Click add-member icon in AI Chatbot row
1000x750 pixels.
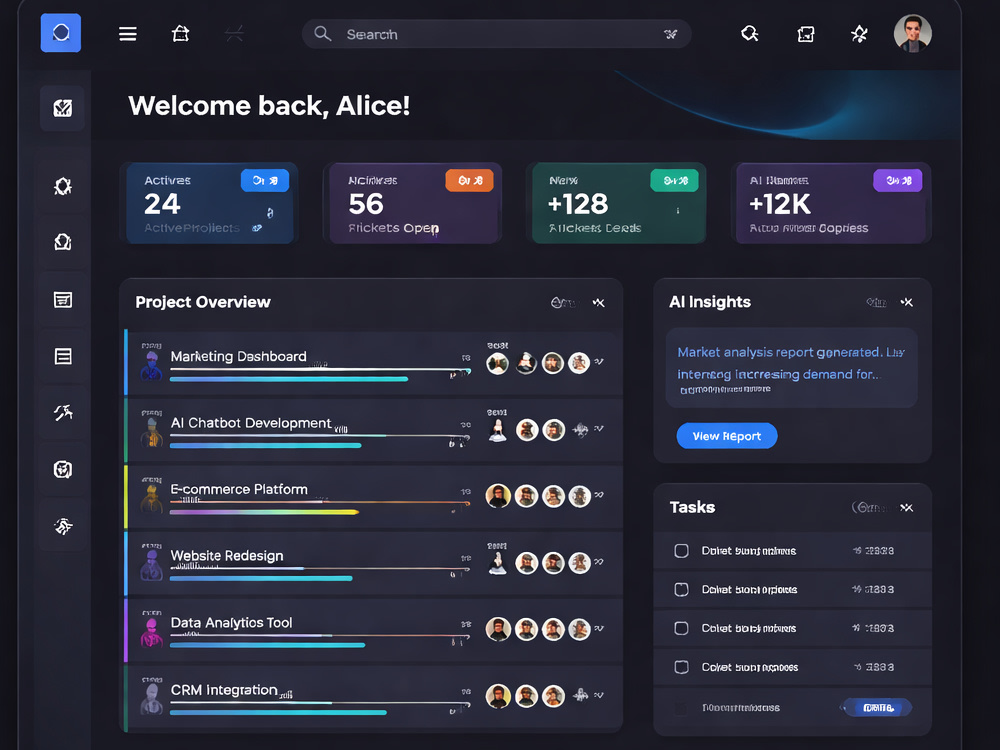click(580, 430)
